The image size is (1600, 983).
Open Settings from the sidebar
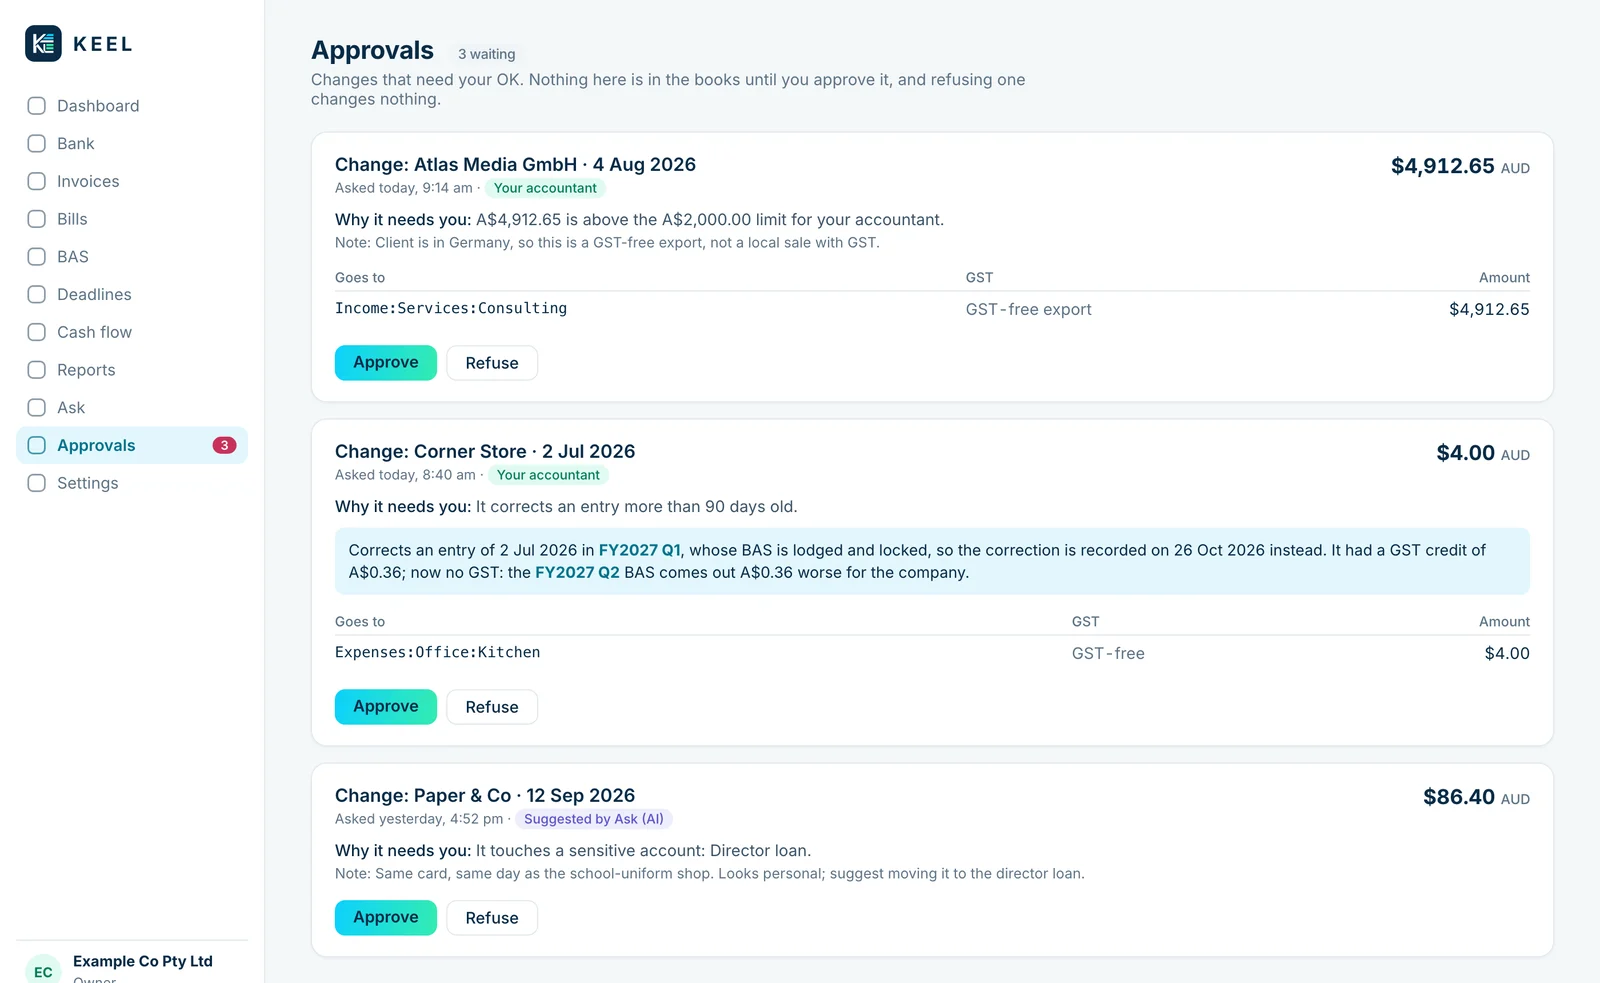tap(132, 483)
